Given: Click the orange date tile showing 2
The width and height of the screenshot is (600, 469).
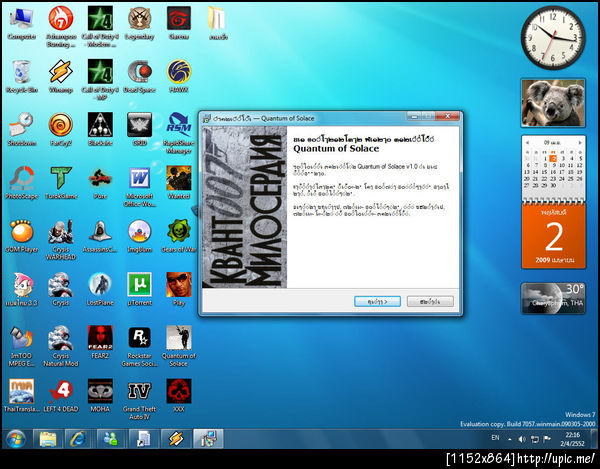Looking at the screenshot, I should (553, 235).
